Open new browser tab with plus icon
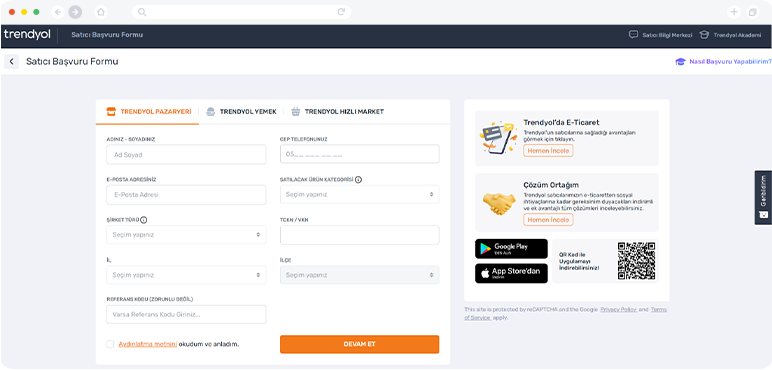This screenshot has width=772, height=370. tap(734, 12)
